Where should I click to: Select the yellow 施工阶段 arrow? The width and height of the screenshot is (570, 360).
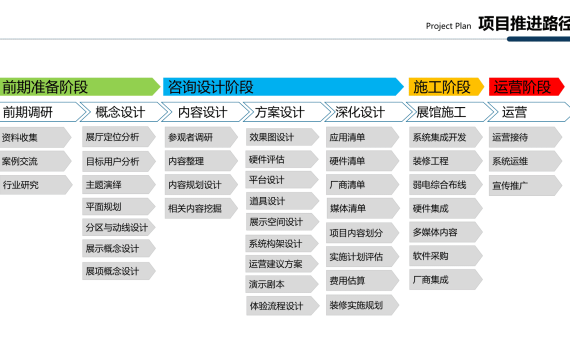coord(446,87)
